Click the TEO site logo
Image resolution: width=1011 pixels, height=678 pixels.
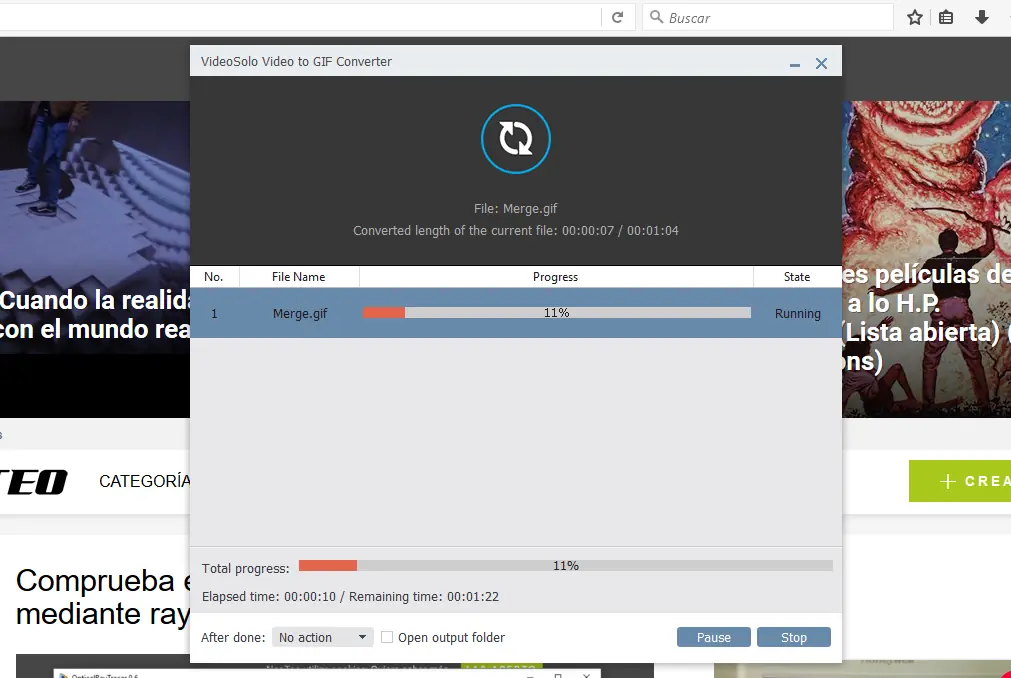coord(34,481)
